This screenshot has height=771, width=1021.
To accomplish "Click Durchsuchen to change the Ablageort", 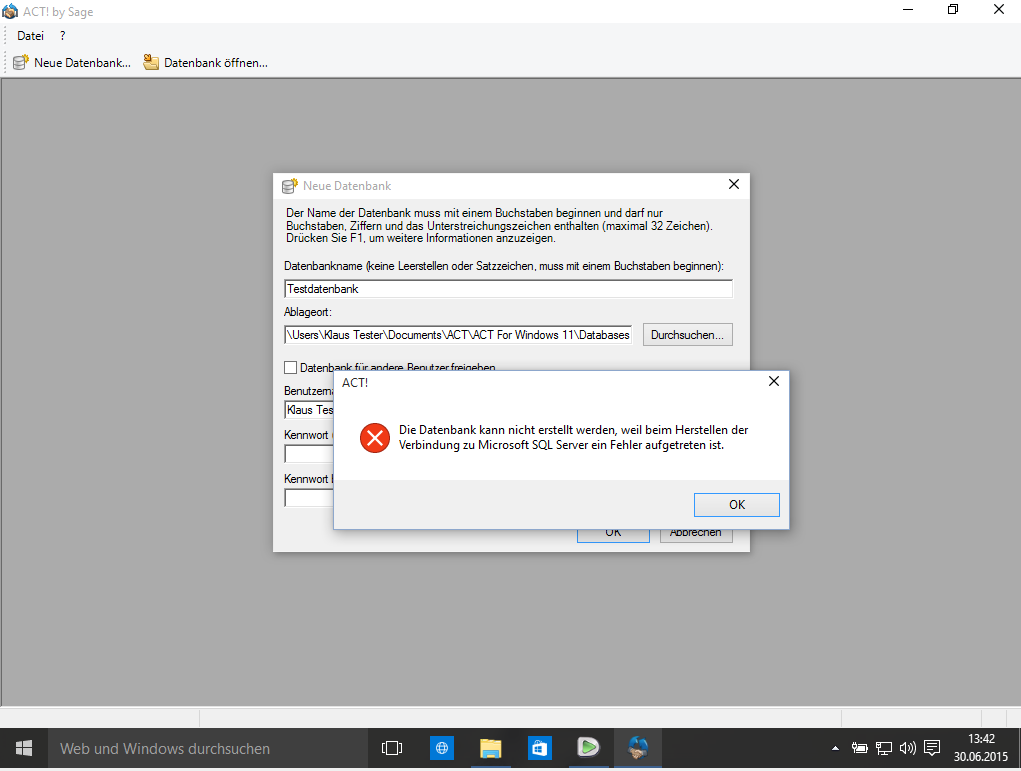I will [x=687, y=334].
